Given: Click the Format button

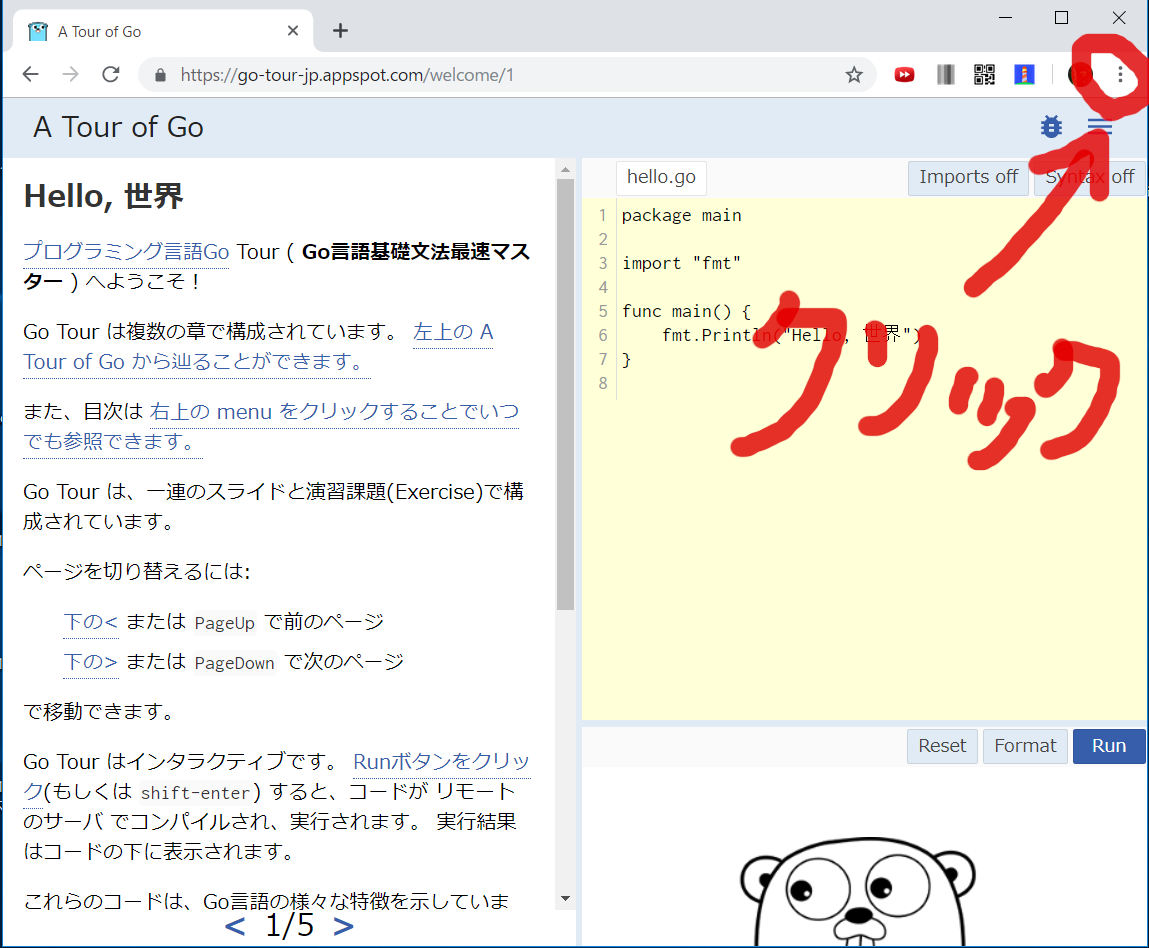Looking at the screenshot, I should (x=1024, y=746).
